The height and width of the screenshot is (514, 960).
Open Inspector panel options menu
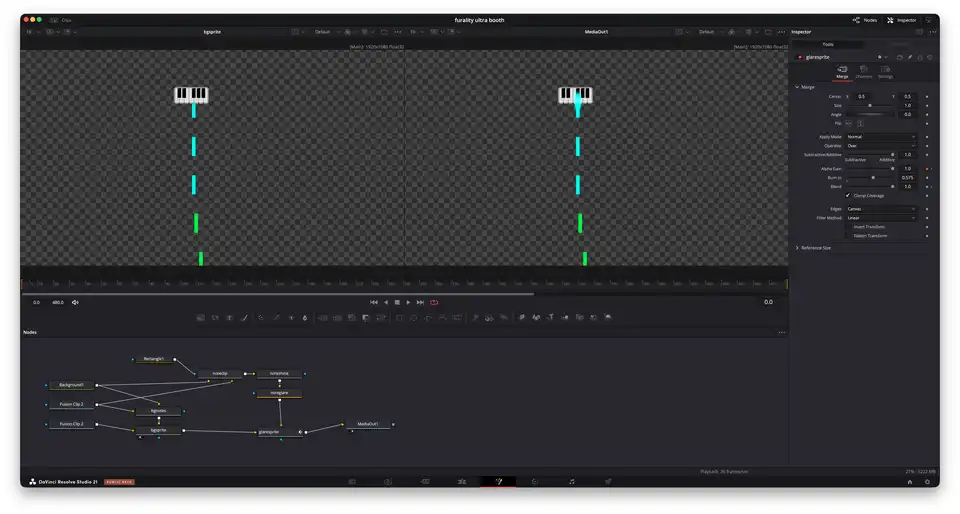click(x=933, y=32)
